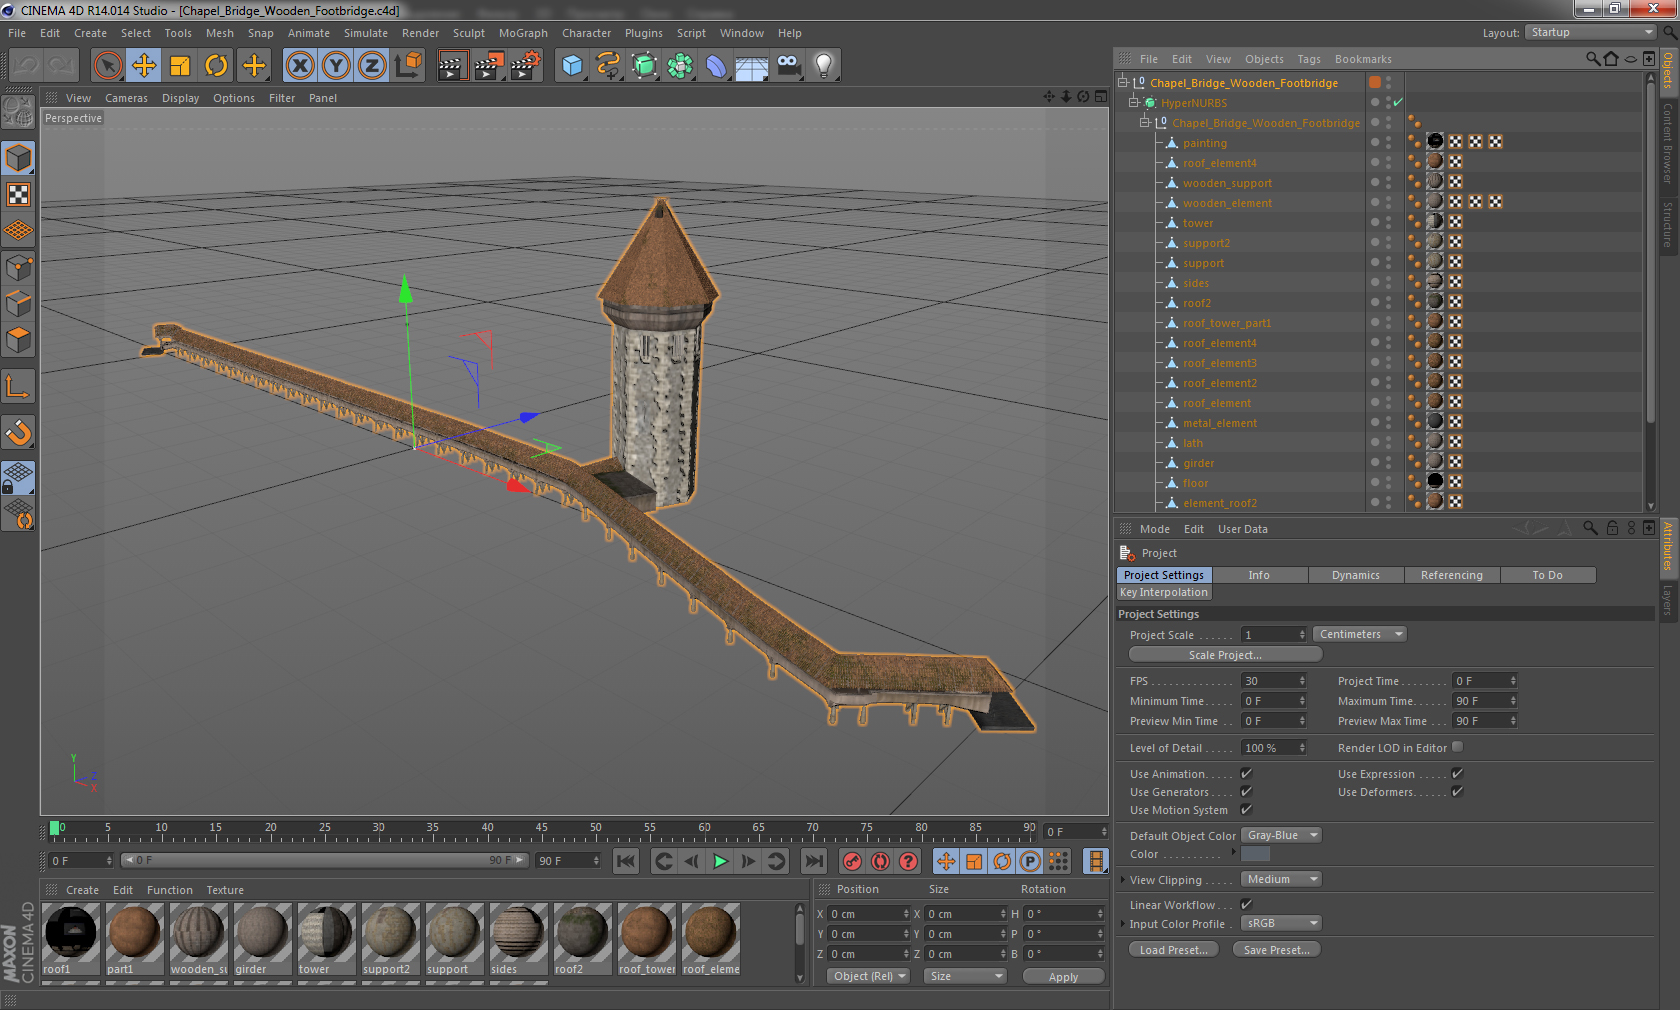
Task: Open Default Object Color dropdown
Action: point(1281,835)
